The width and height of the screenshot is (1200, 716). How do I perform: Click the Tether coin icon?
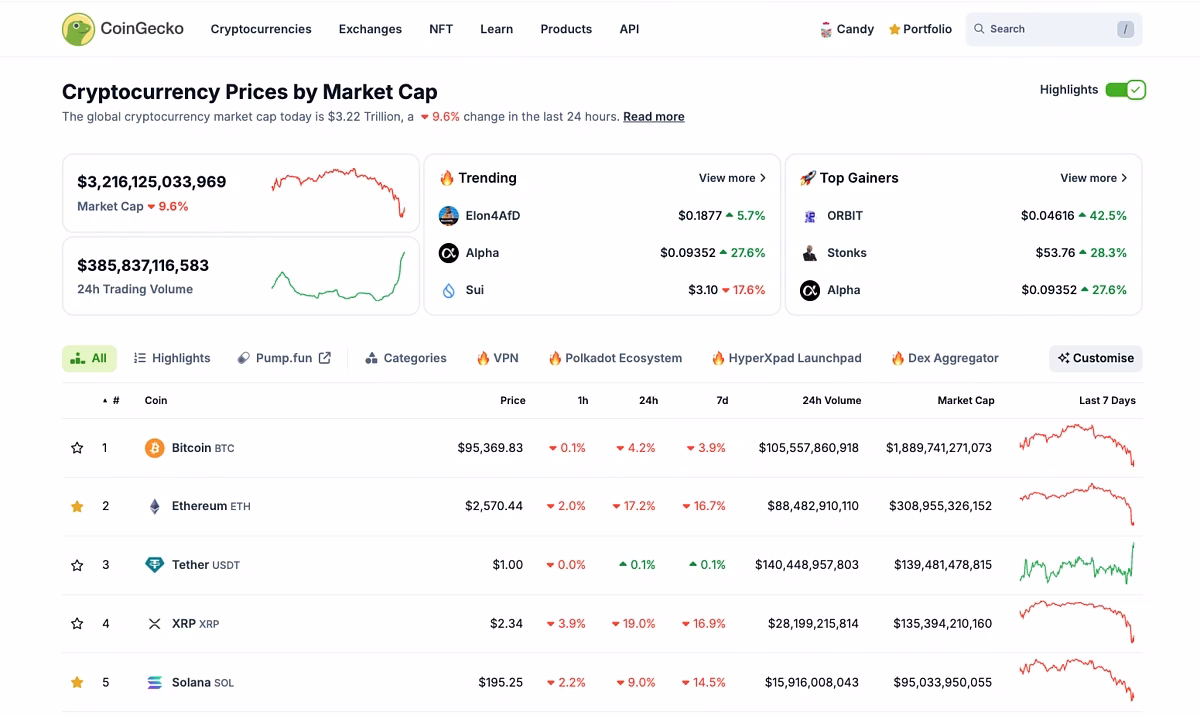click(x=154, y=565)
